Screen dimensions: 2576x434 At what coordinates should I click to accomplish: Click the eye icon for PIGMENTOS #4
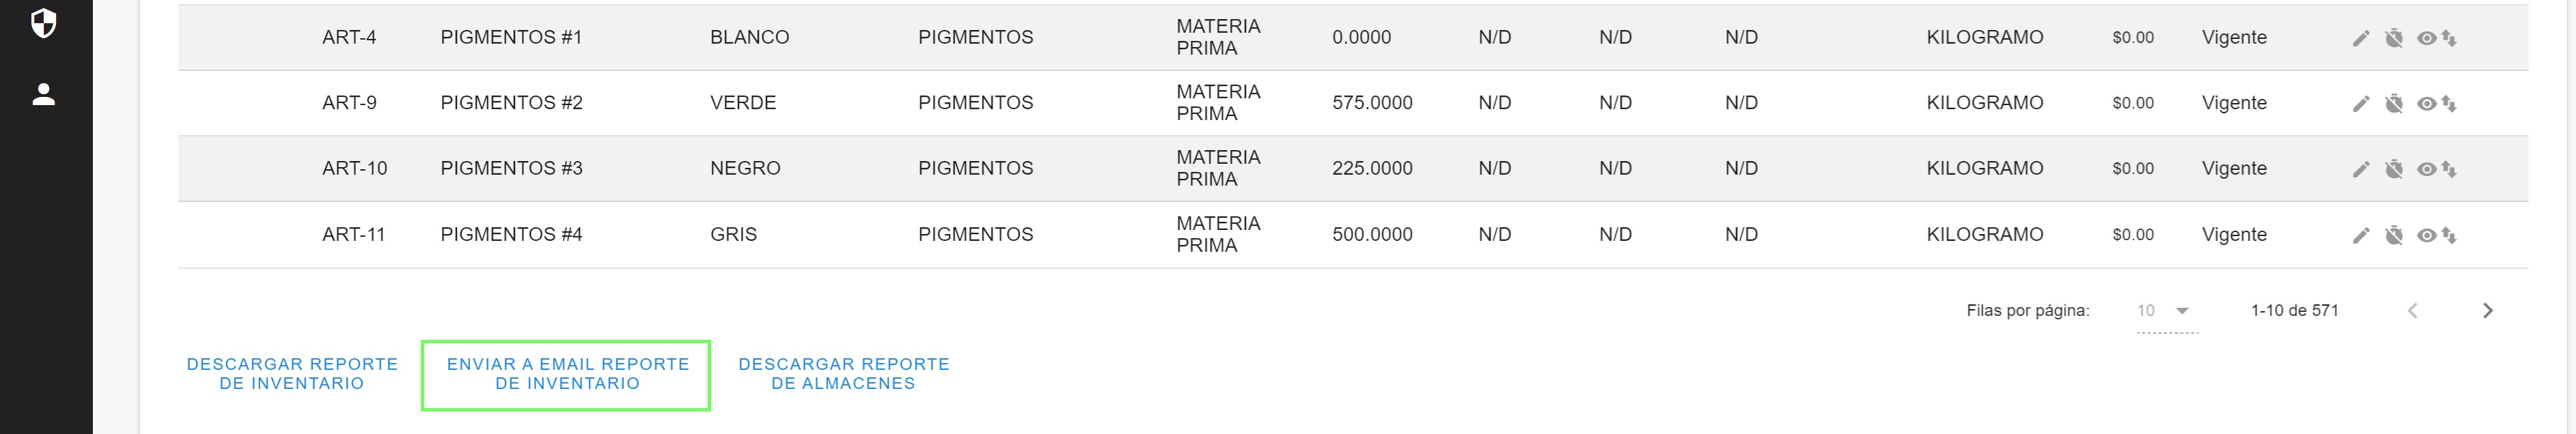pos(2426,235)
